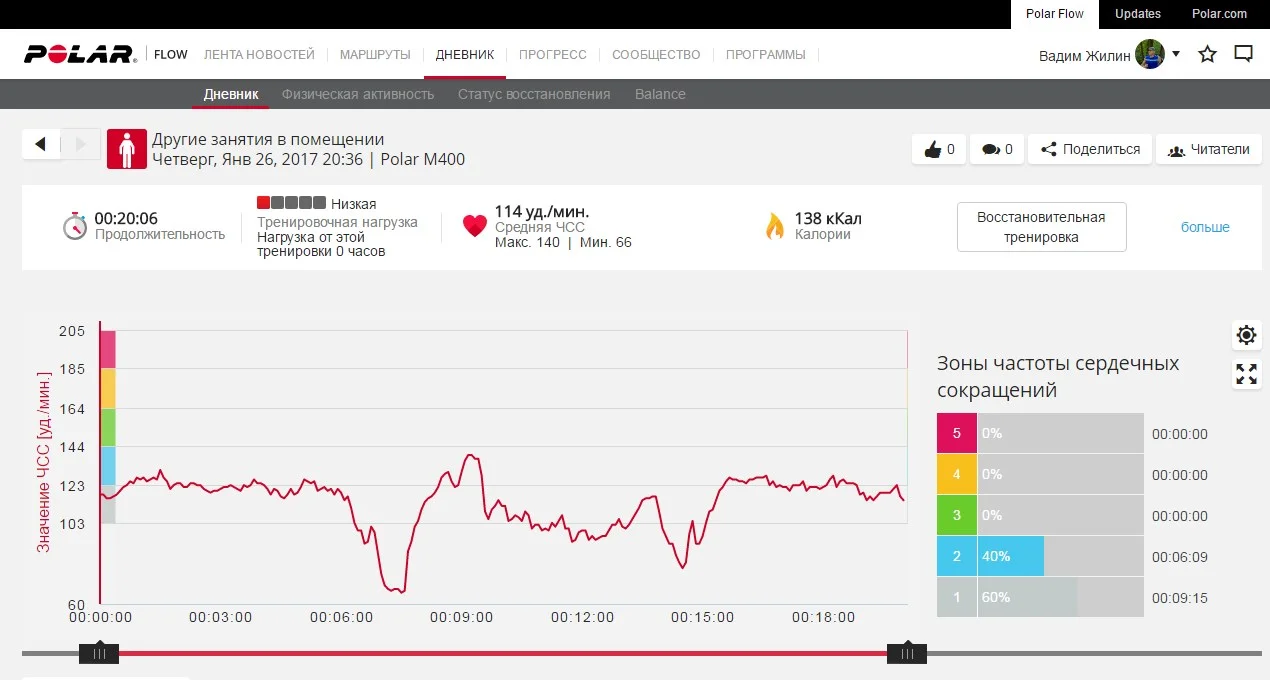Select Физическая активность submenu tab
Viewport: 1270px width, 680px height.
pyautogui.click(x=358, y=94)
